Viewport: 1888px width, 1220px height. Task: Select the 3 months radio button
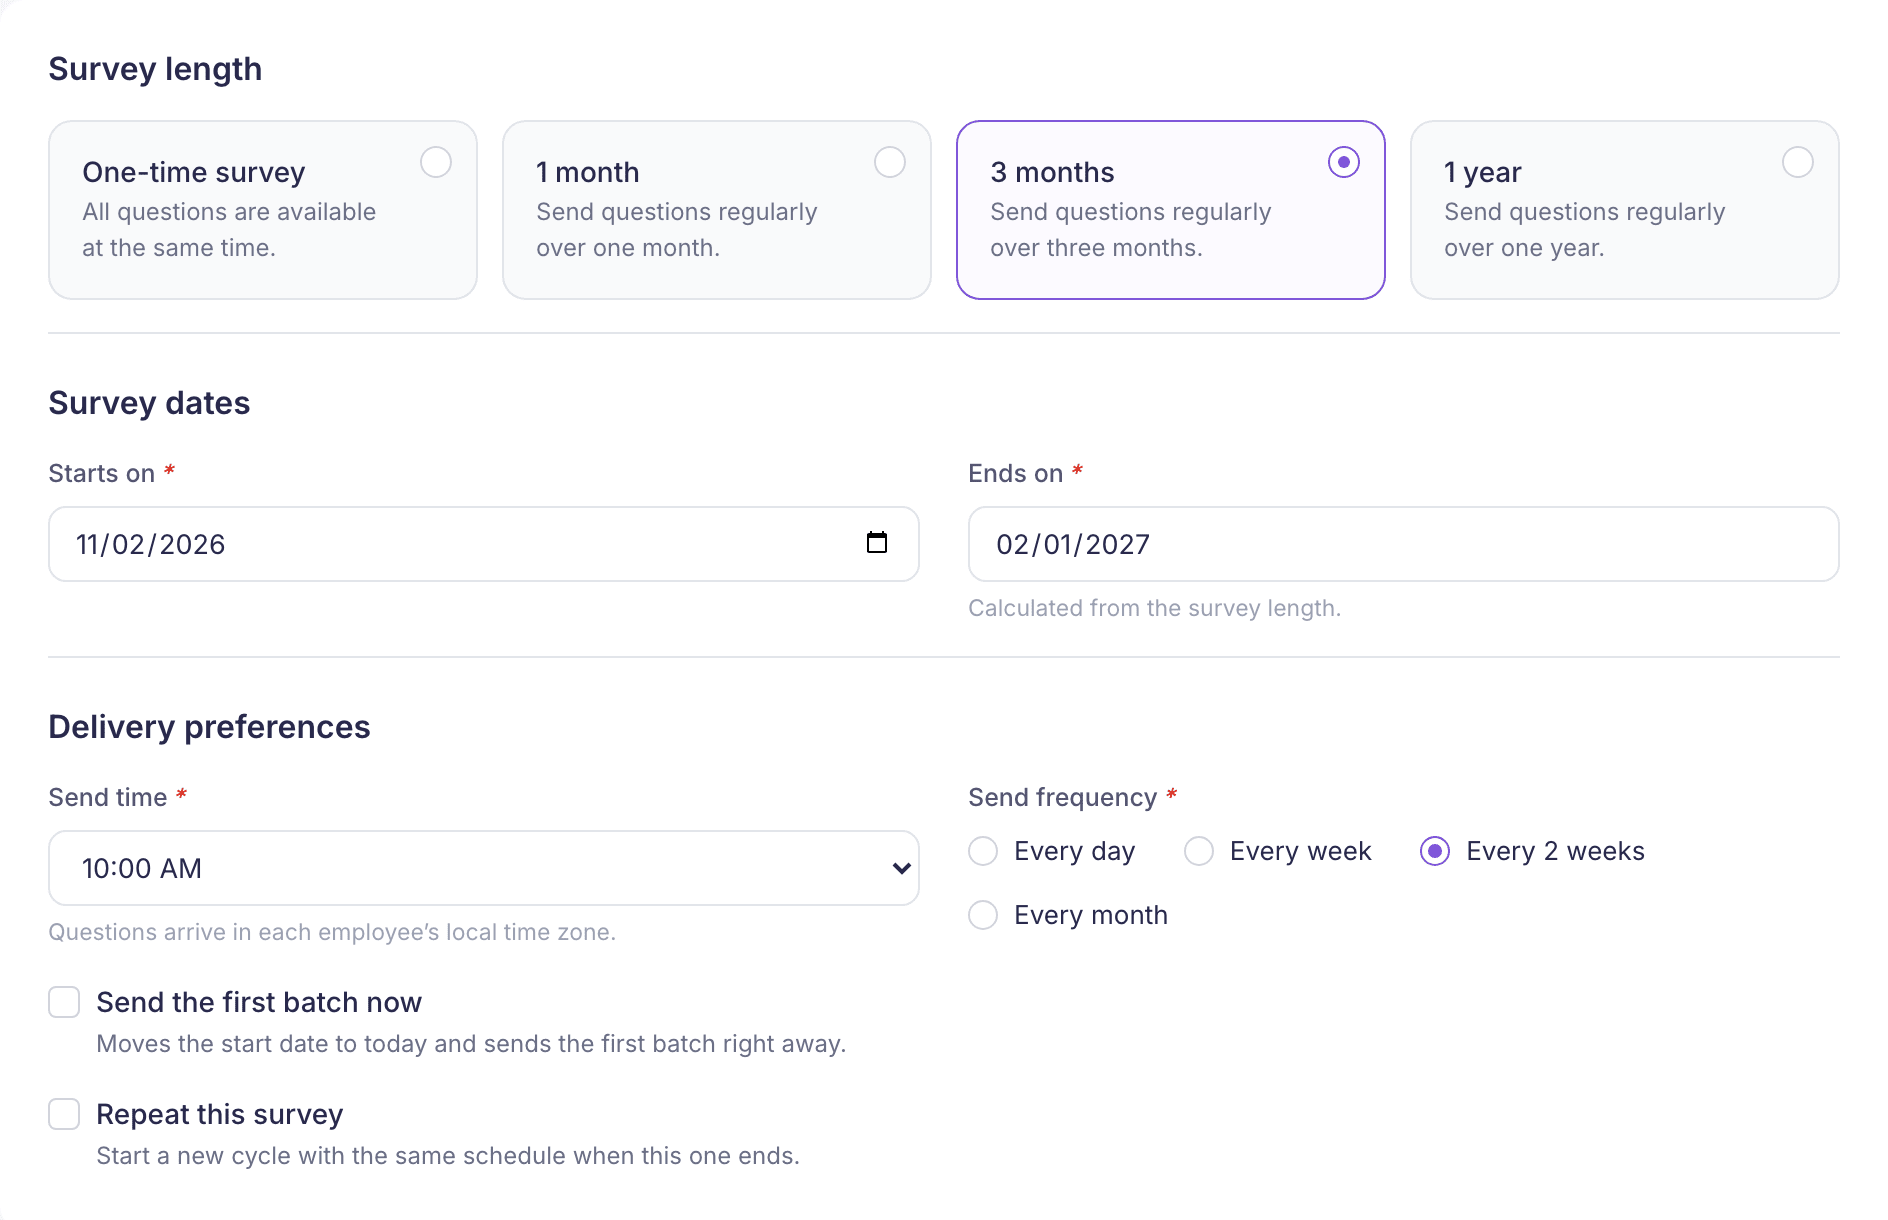point(1344,162)
